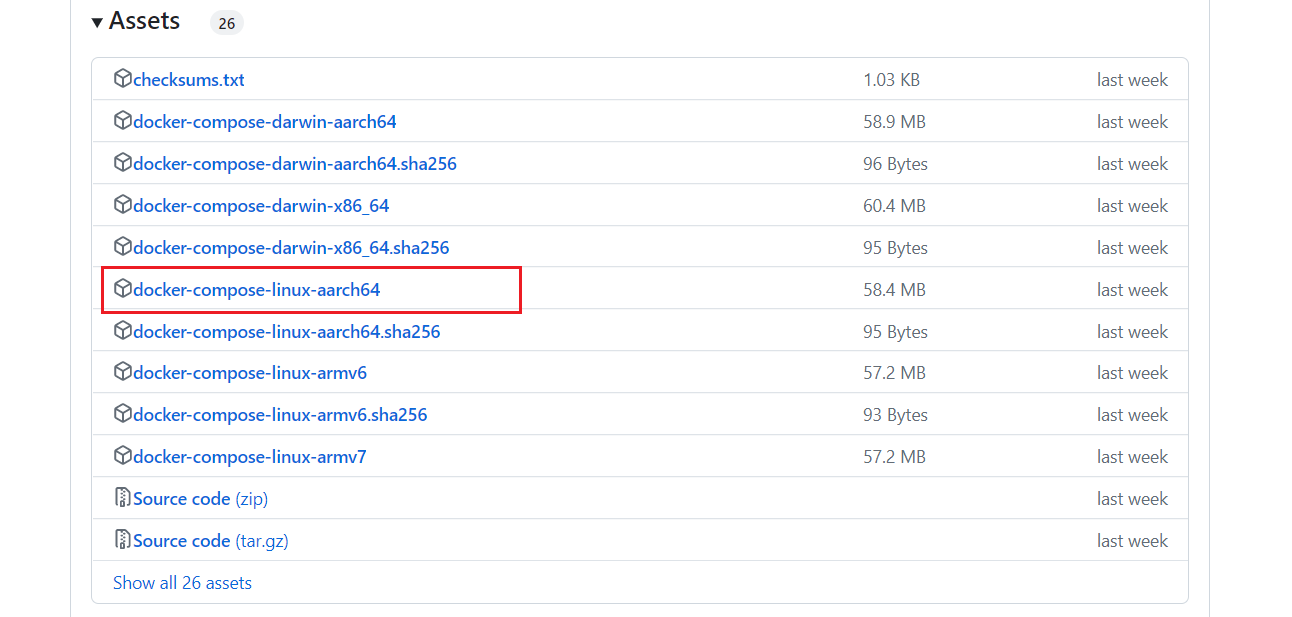Screen dimensions: 1292x617
Task: Click package icon for docker-compose-darwin-aarch64.sha256
Action: click(x=122, y=163)
